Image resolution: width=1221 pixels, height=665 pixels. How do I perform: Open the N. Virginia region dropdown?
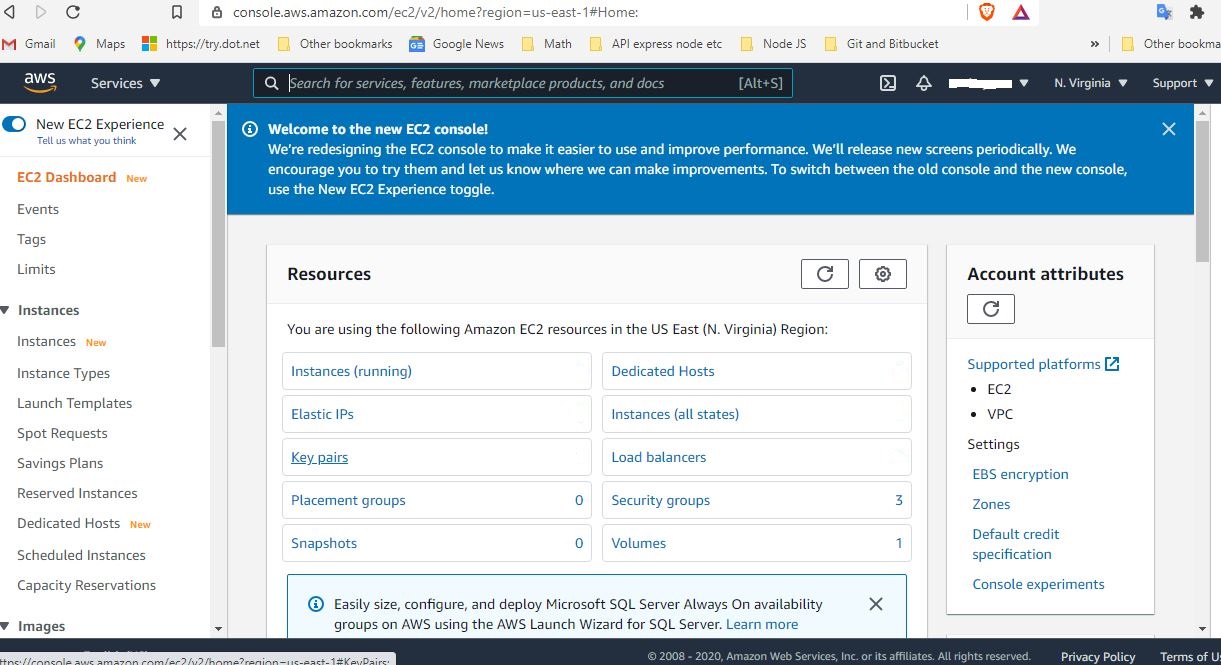pyautogui.click(x=1090, y=83)
